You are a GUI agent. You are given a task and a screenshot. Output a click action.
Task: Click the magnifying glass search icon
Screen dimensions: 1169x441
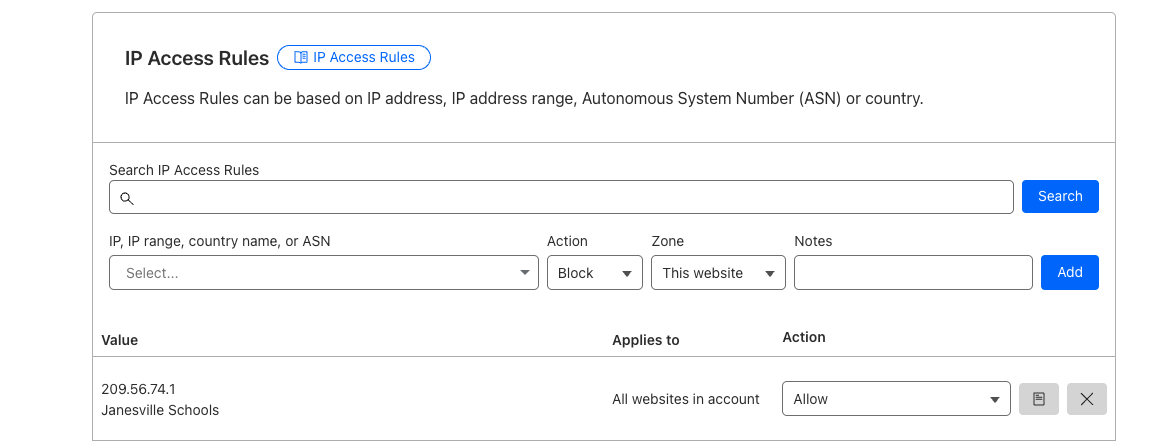[127, 198]
